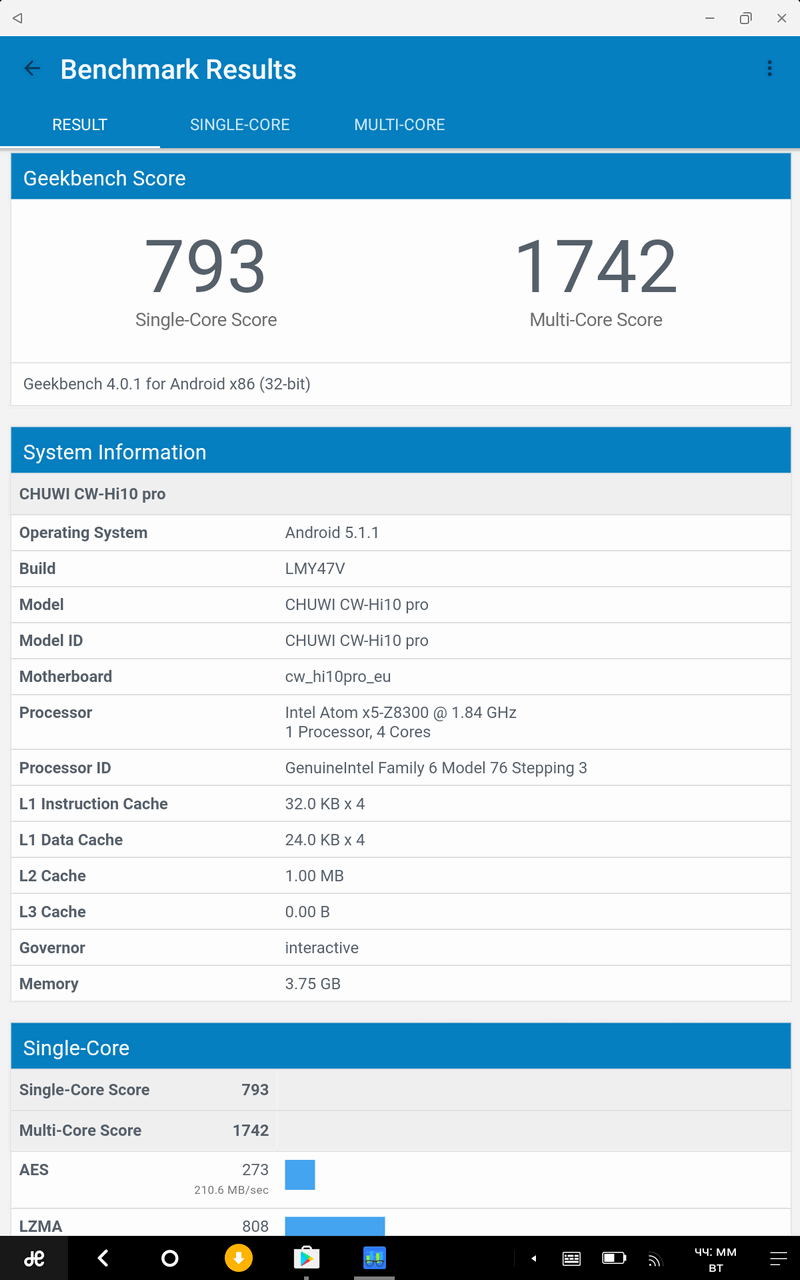The height and width of the screenshot is (1280, 800).
Task: Tap the taskbar home circle button
Action: point(170,1258)
